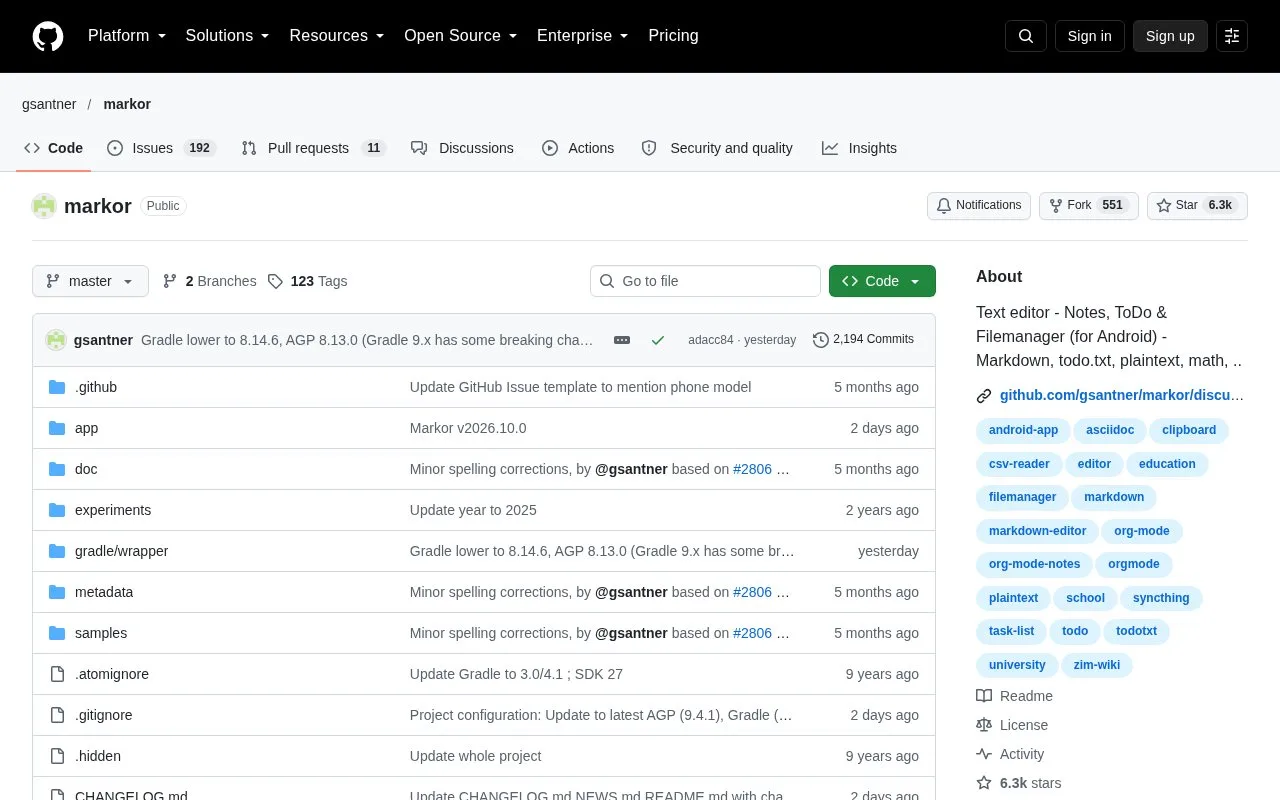Switch to the Actions tab
The height and width of the screenshot is (800, 1280).
click(578, 148)
